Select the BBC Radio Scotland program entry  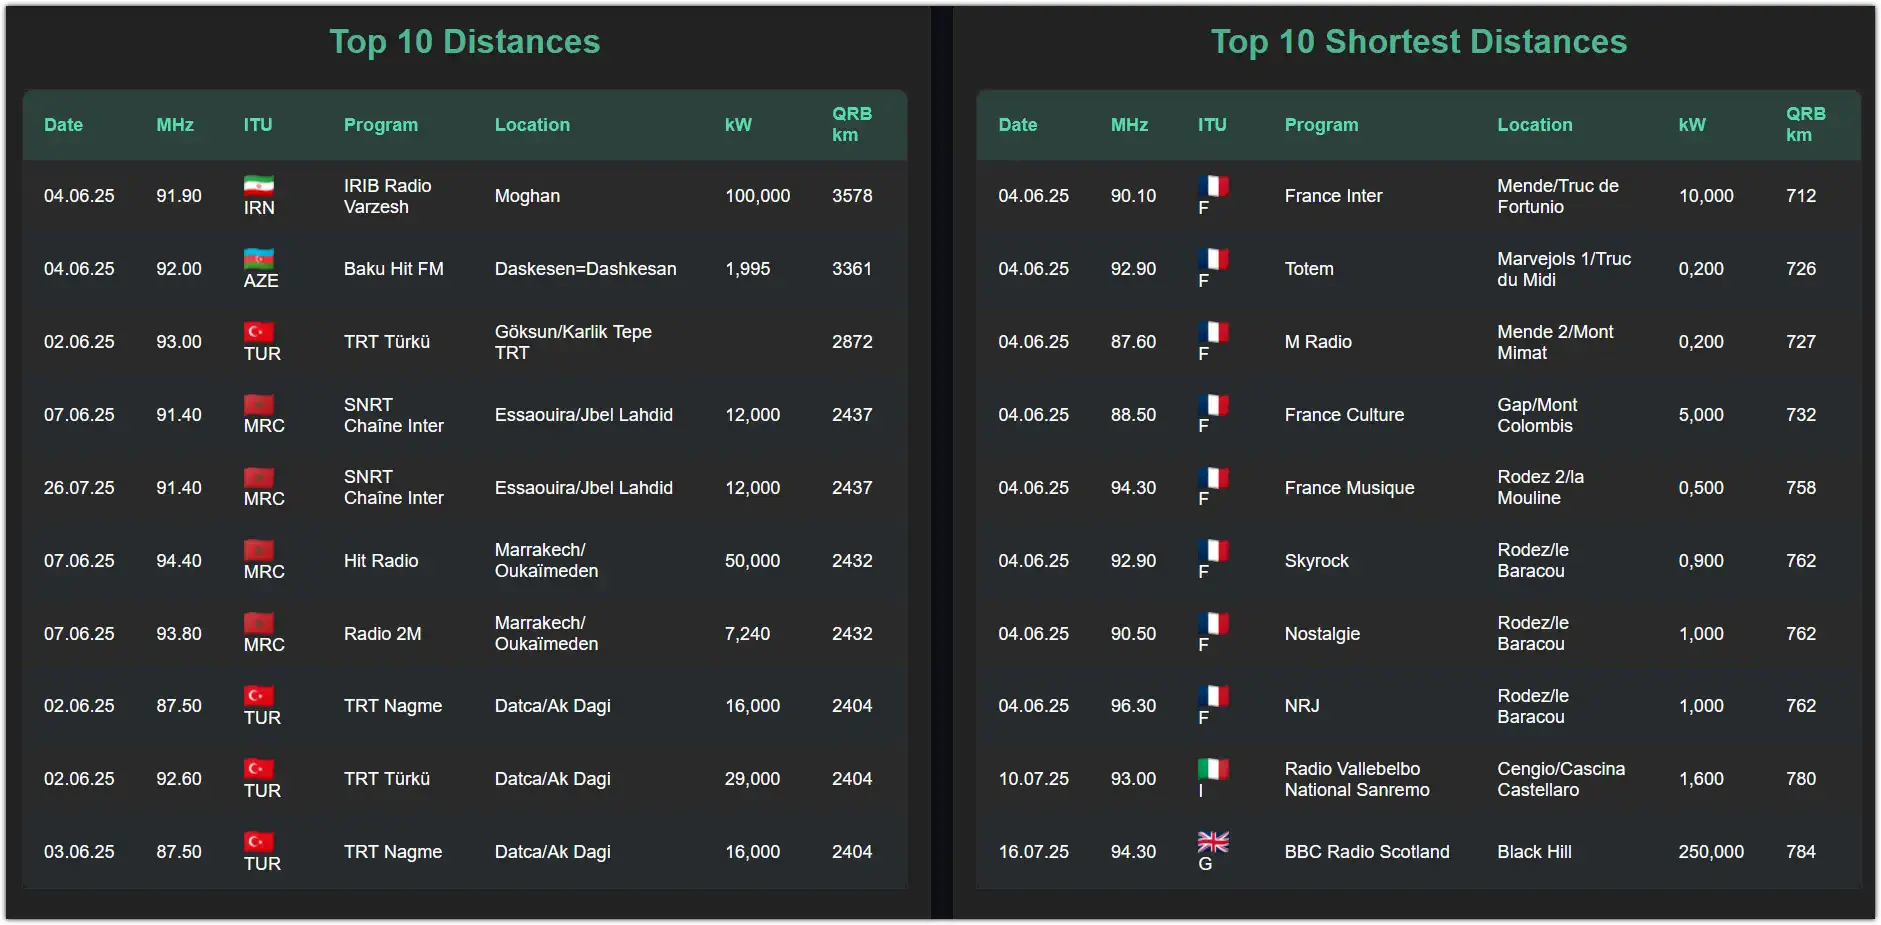click(1366, 852)
